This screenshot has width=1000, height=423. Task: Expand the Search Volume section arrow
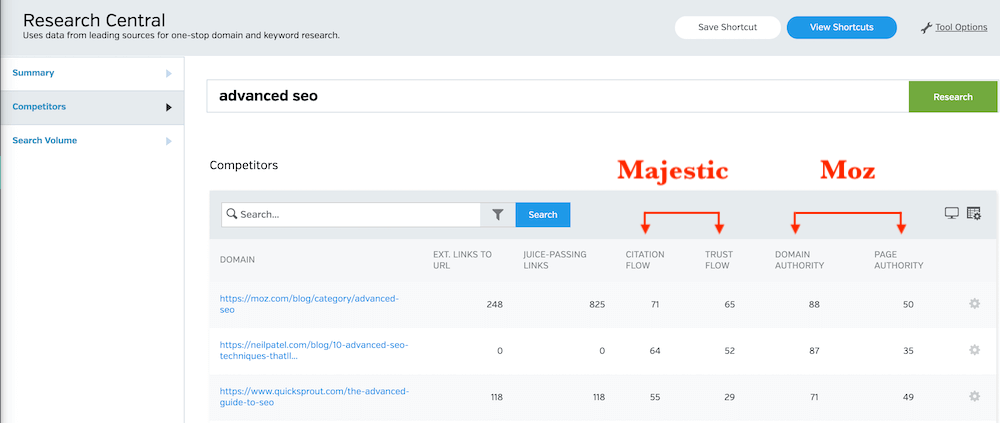point(169,141)
